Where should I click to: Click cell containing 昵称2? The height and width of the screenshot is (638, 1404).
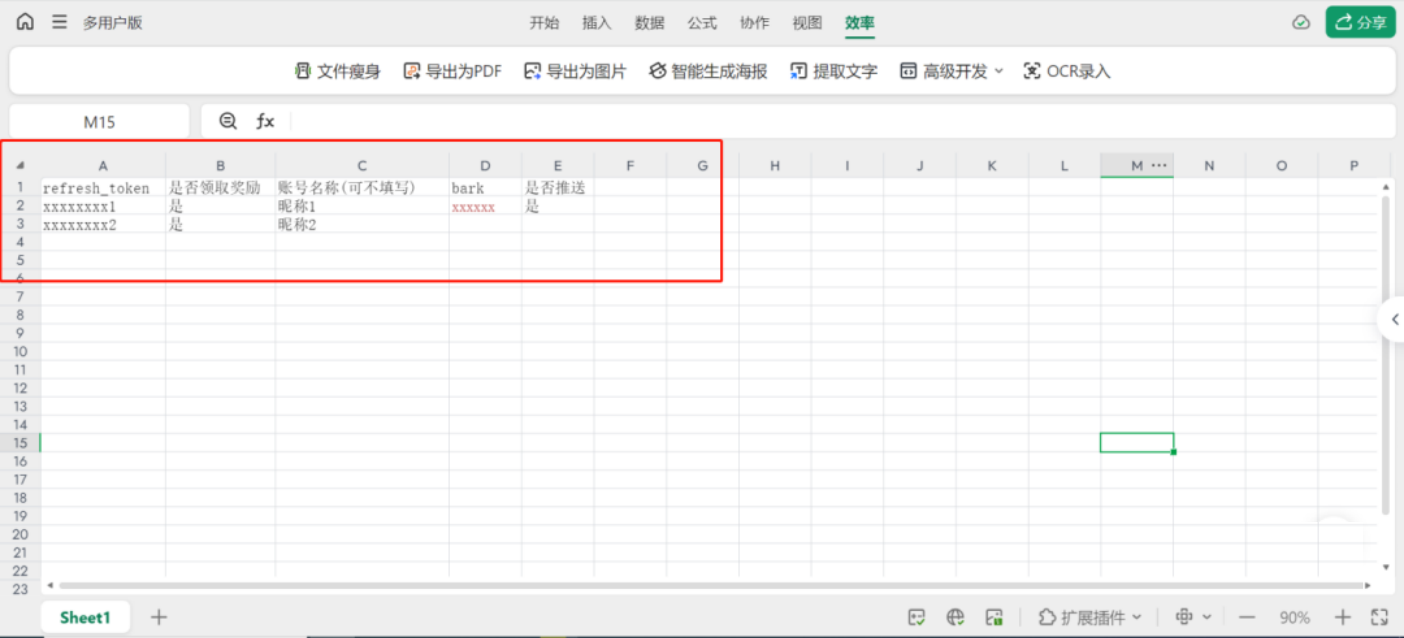[x=362, y=225]
